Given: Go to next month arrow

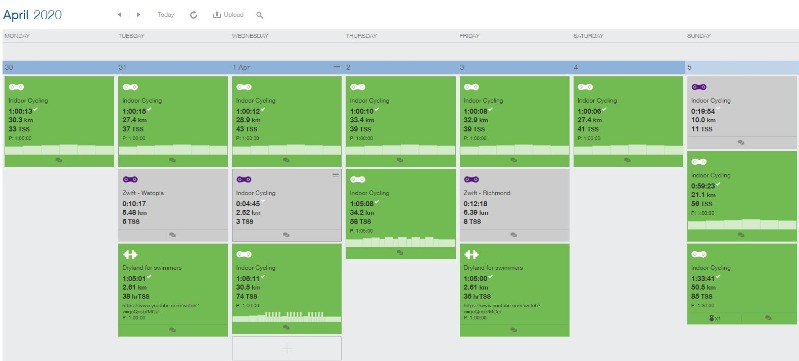Looking at the screenshot, I should click(x=138, y=15).
